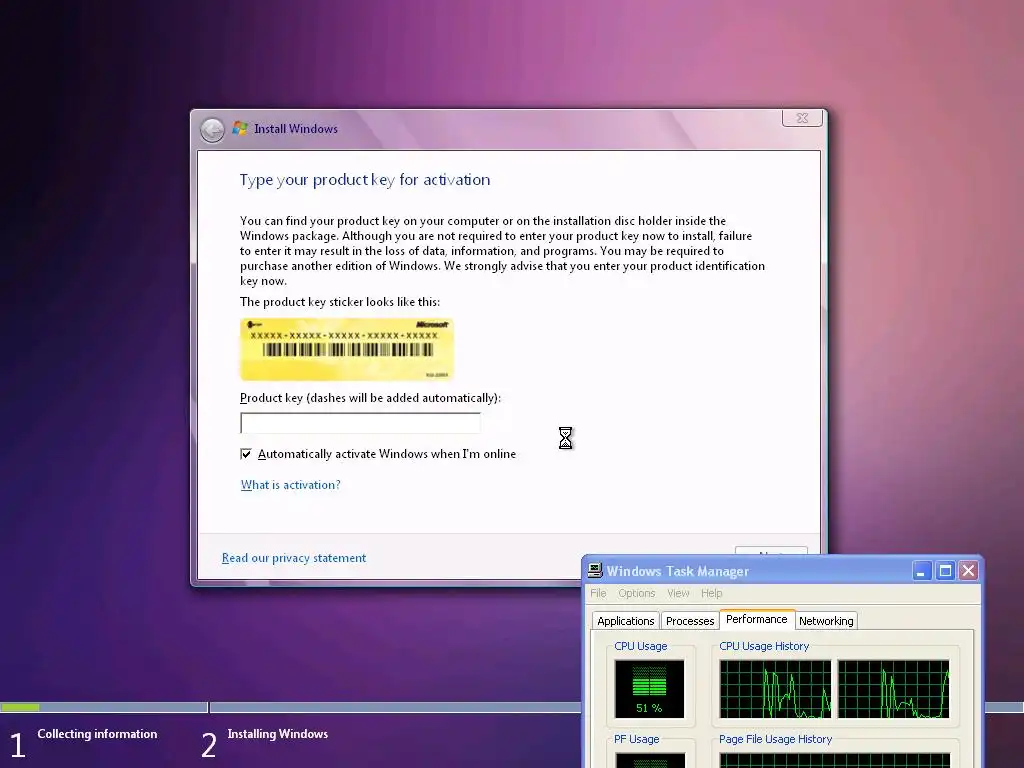This screenshot has width=1024, height=768.
Task: Minimize the Windows Task Manager window
Action: pos(921,571)
